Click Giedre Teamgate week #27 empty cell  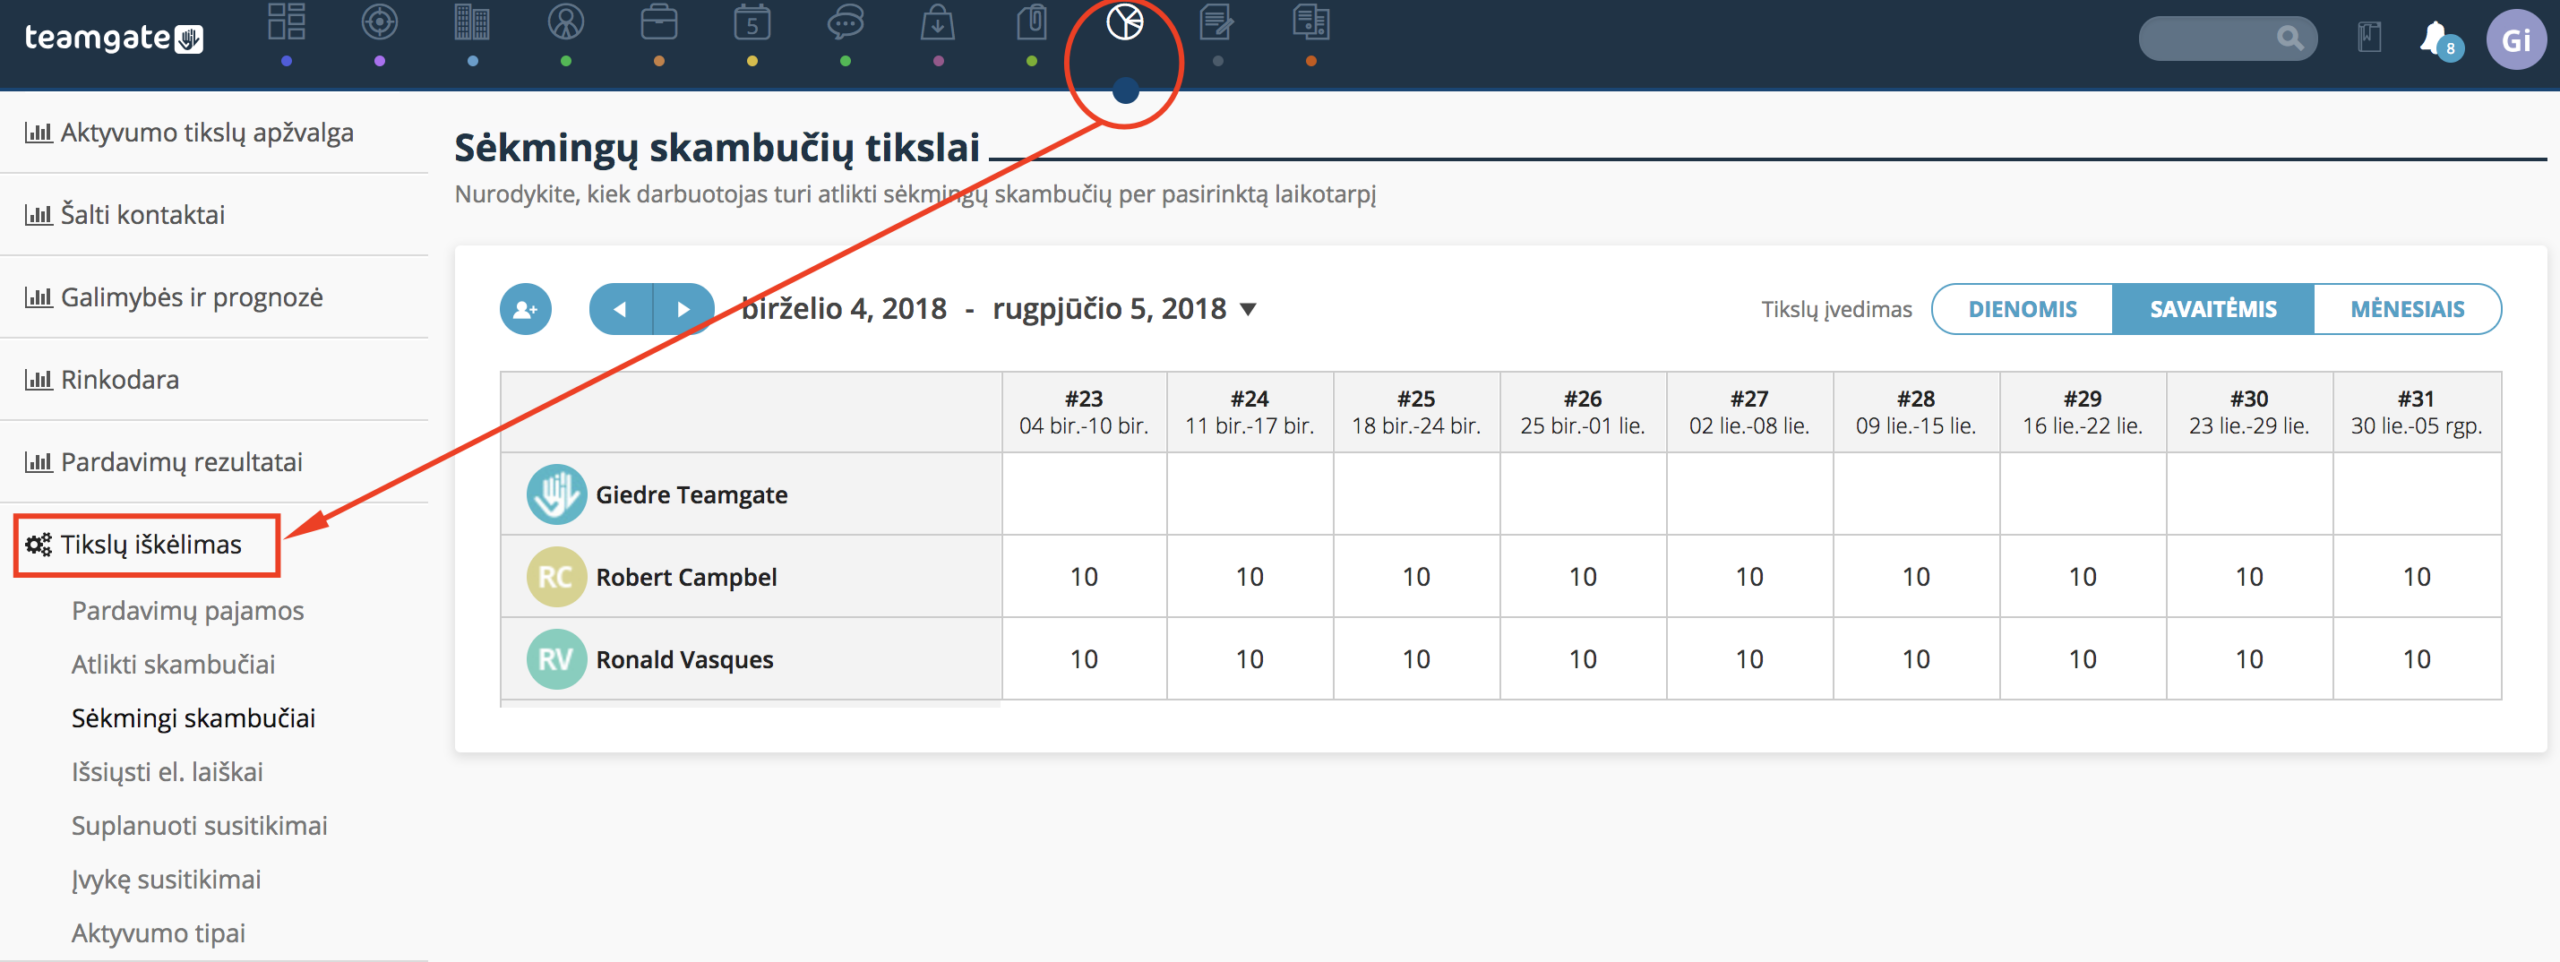pos(1750,494)
